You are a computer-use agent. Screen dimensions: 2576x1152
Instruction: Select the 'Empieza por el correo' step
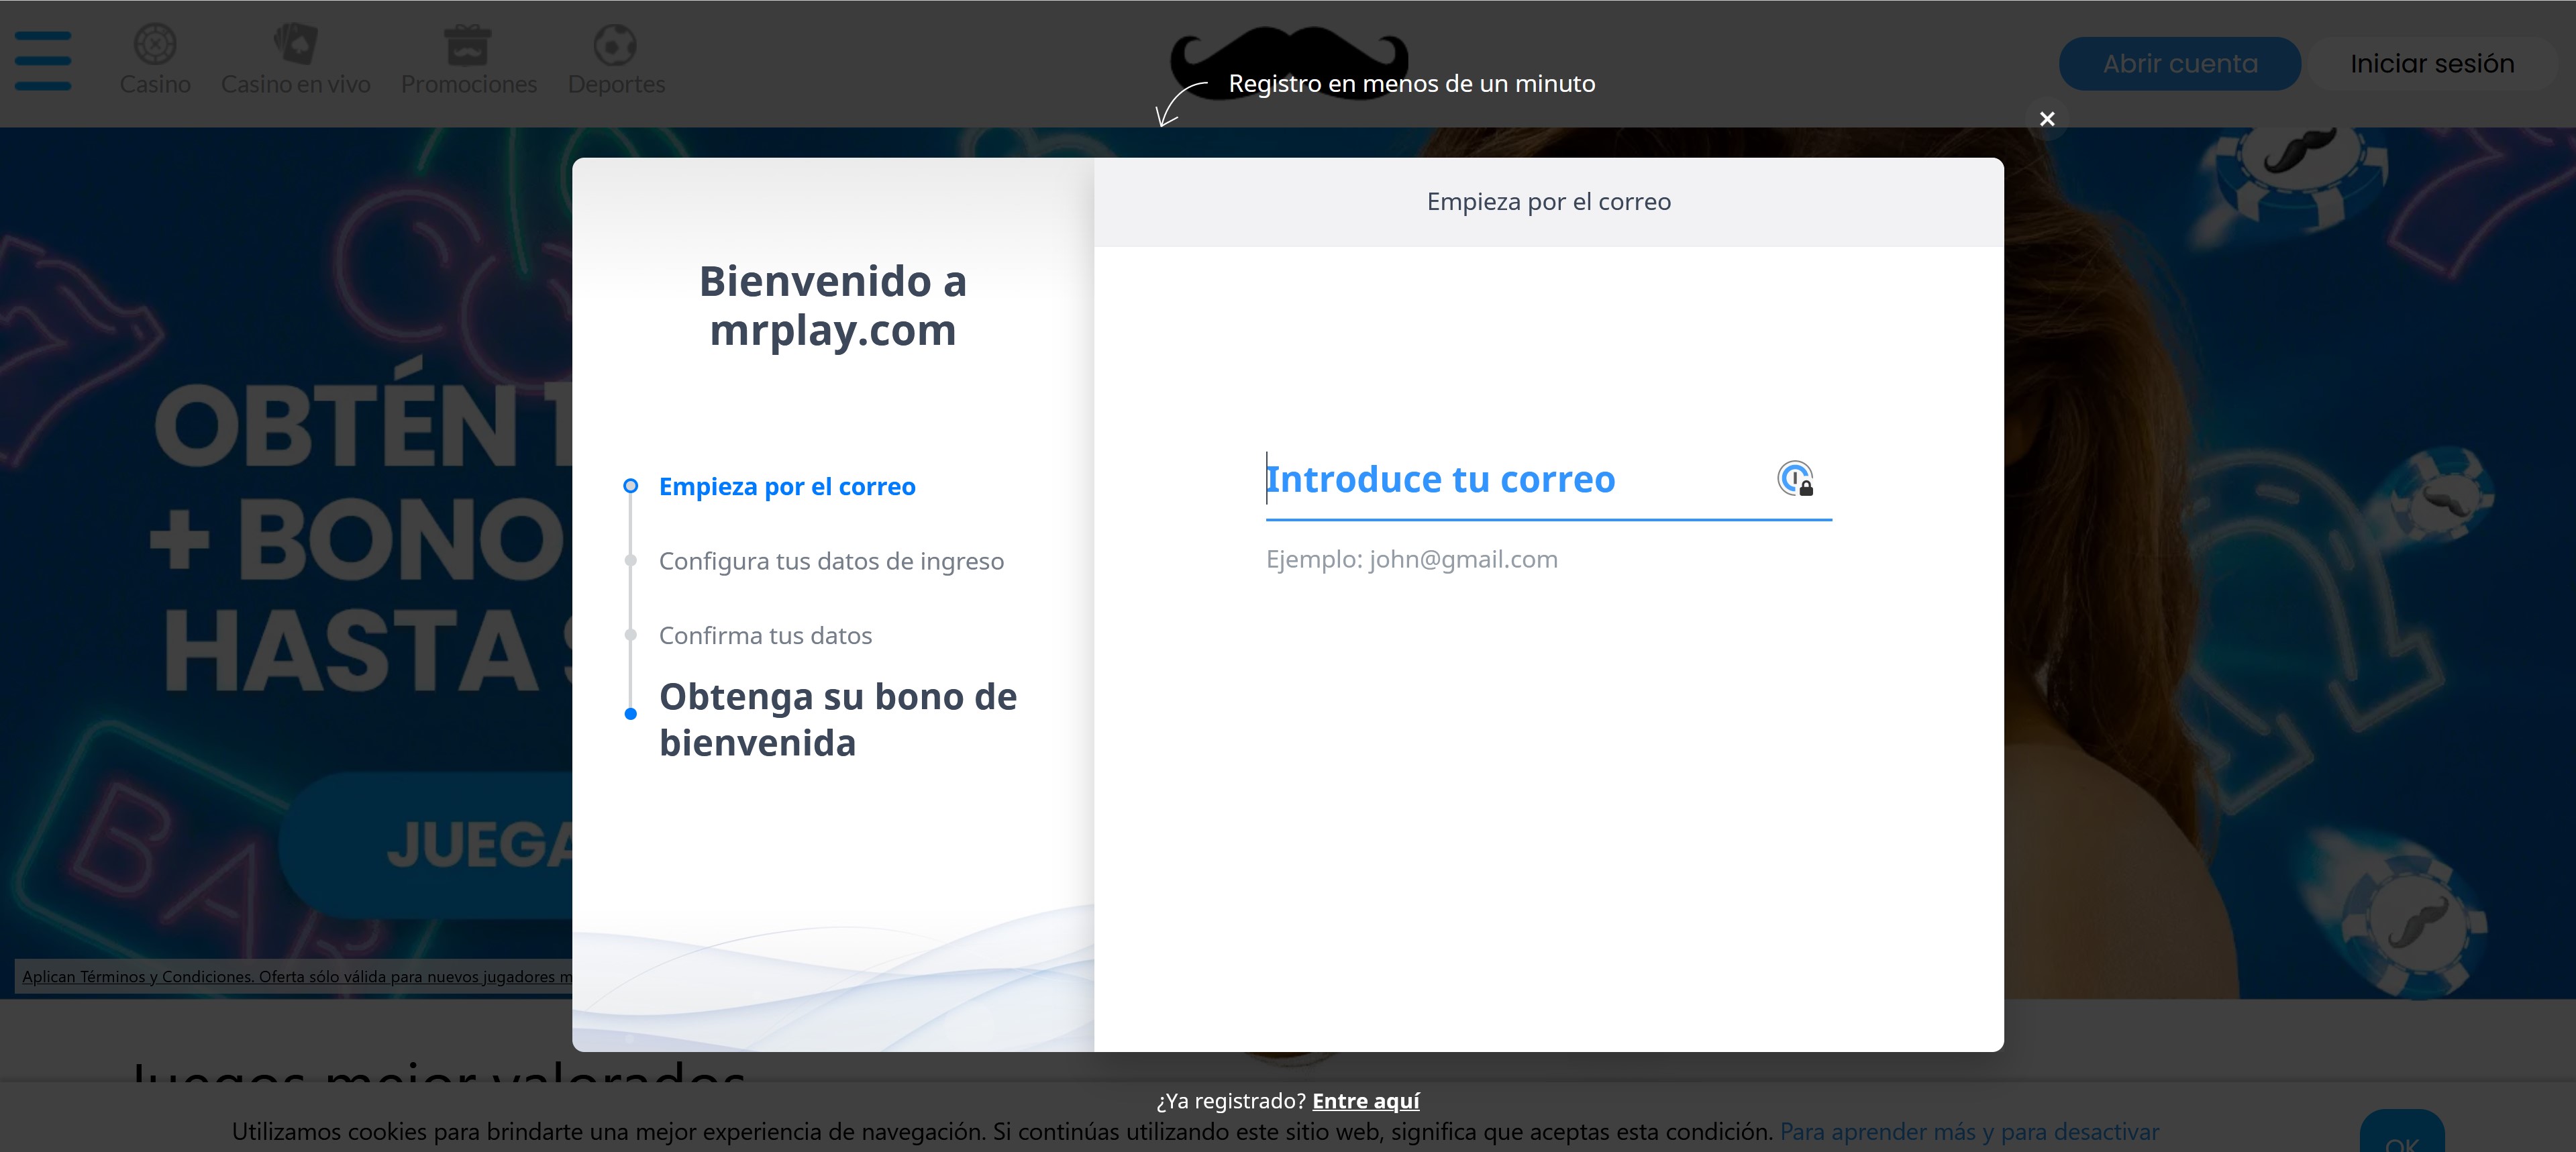pos(786,487)
